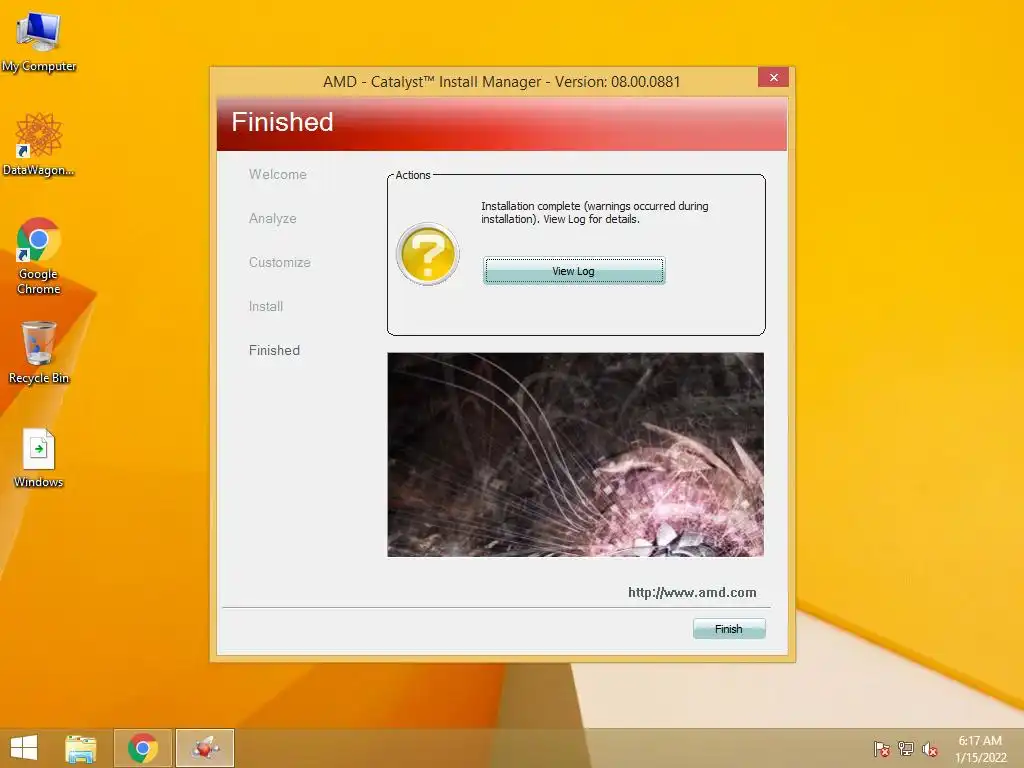Select the Windows file desktop icon
This screenshot has height=768, width=1024.
tap(39, 457)
